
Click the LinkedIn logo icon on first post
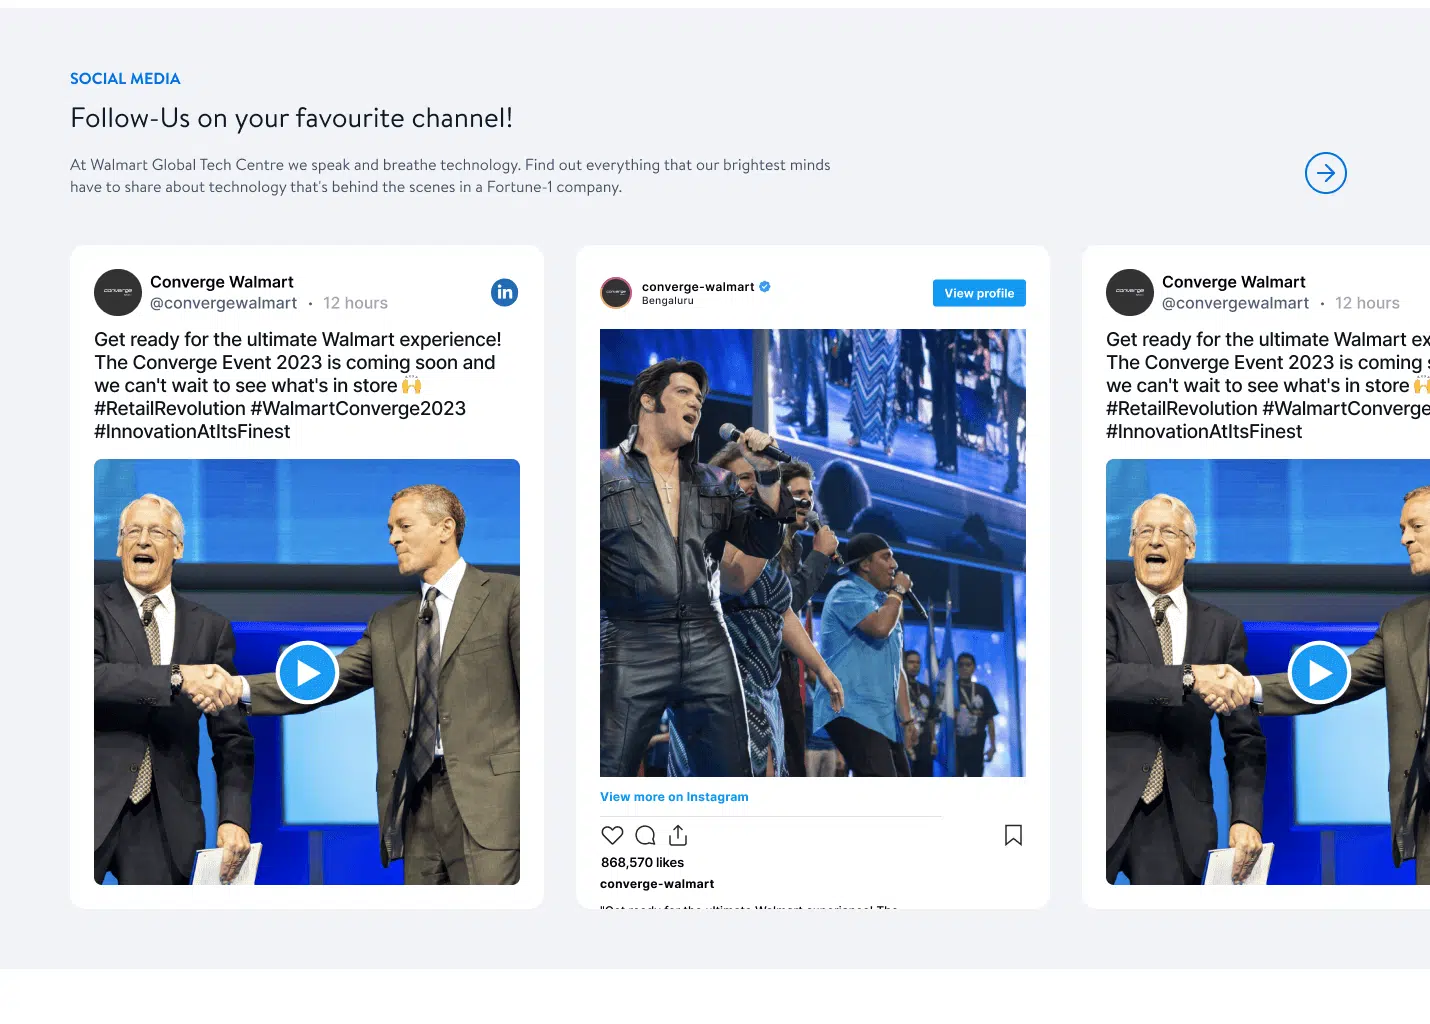pos(504,292)
